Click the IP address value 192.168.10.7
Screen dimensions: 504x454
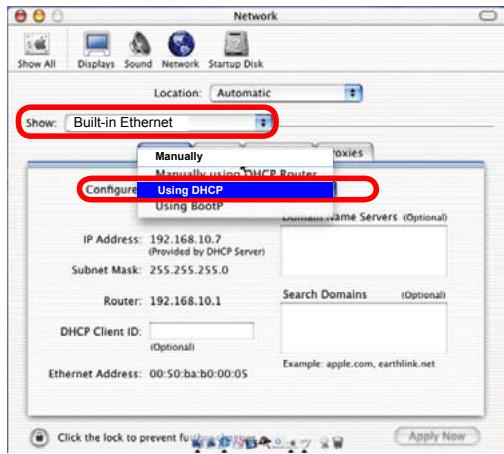[186, 239]
